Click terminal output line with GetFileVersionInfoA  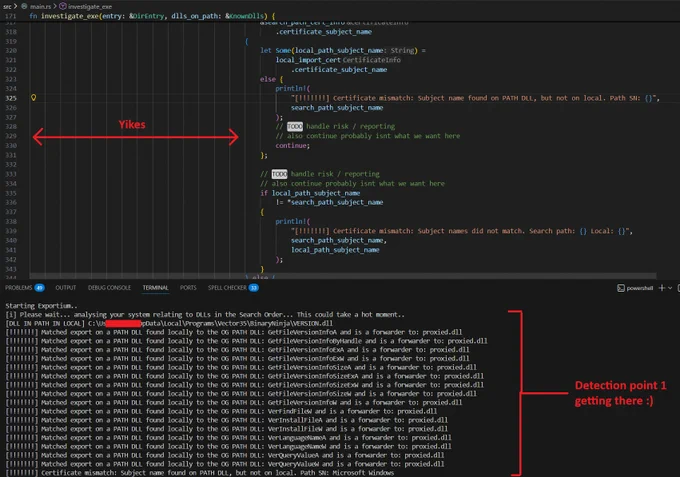click(x=234, y=332)
